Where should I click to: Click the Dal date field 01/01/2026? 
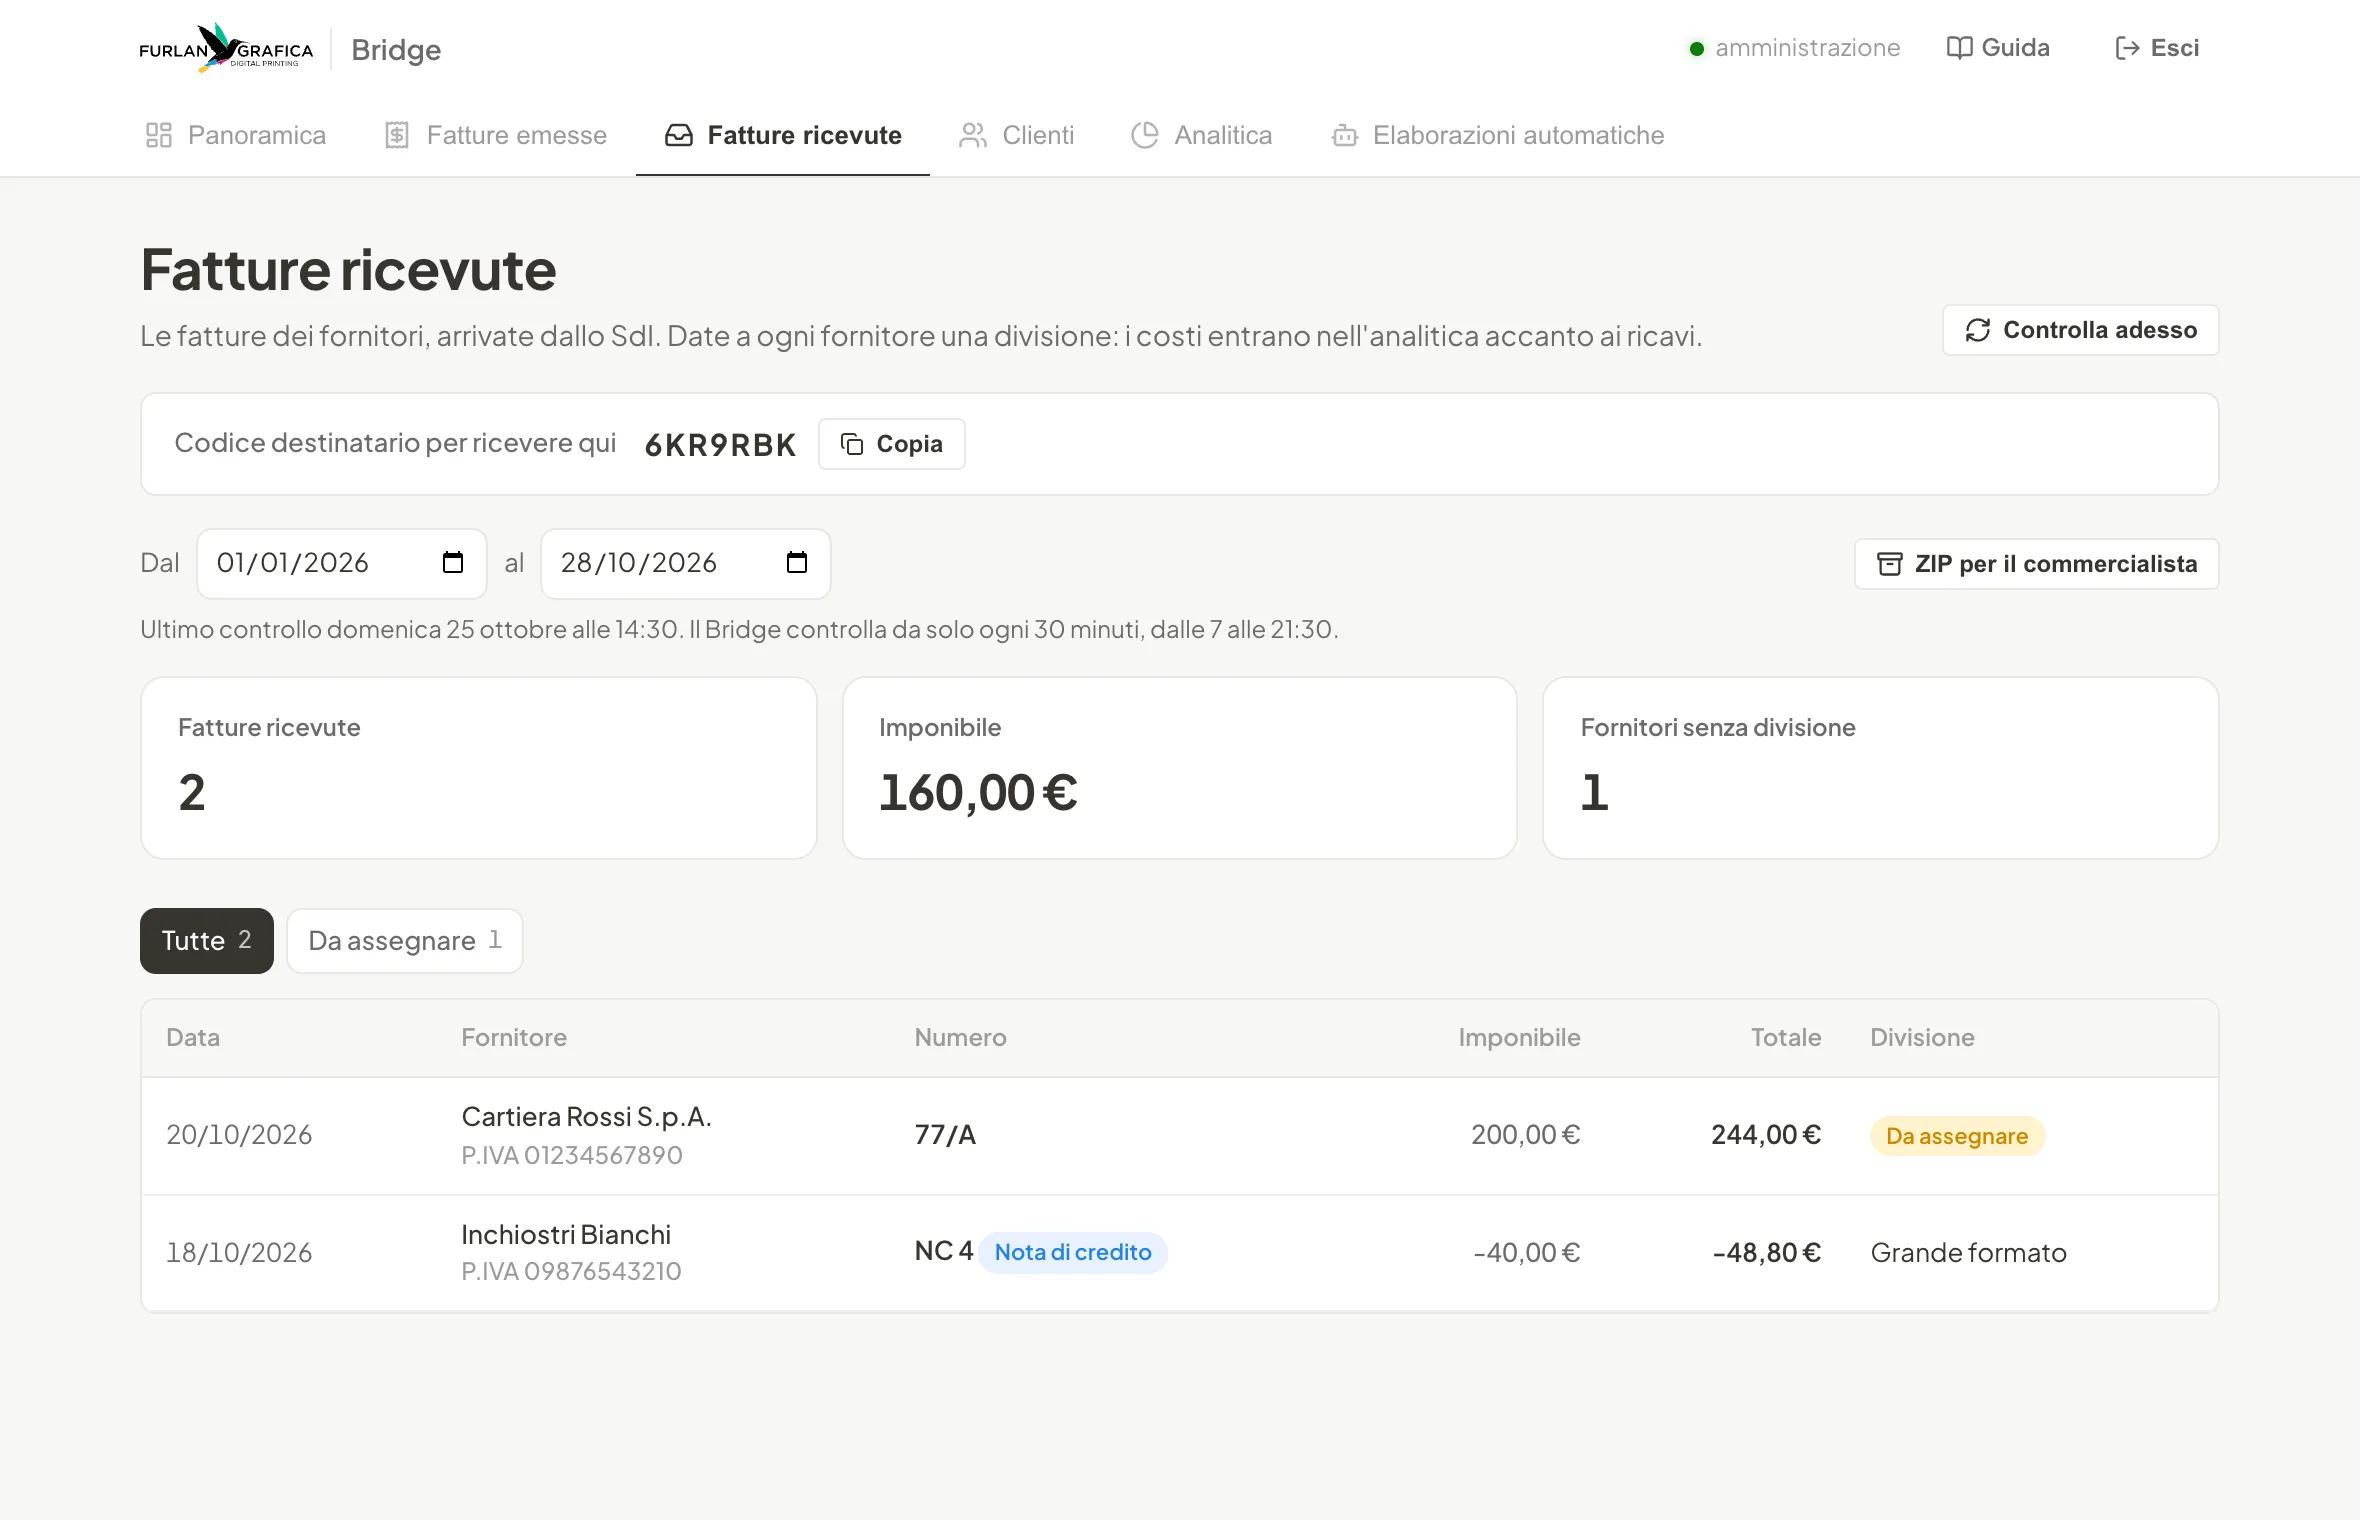[342, 564]
